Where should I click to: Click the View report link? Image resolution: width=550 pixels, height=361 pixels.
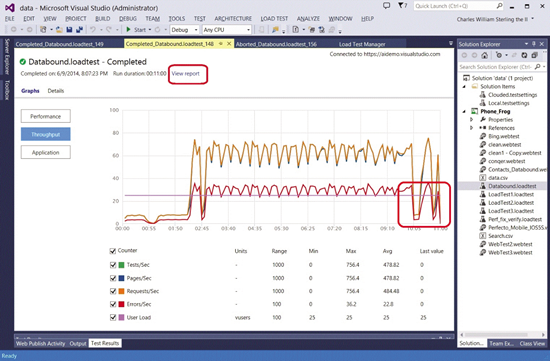pos(185,74)
